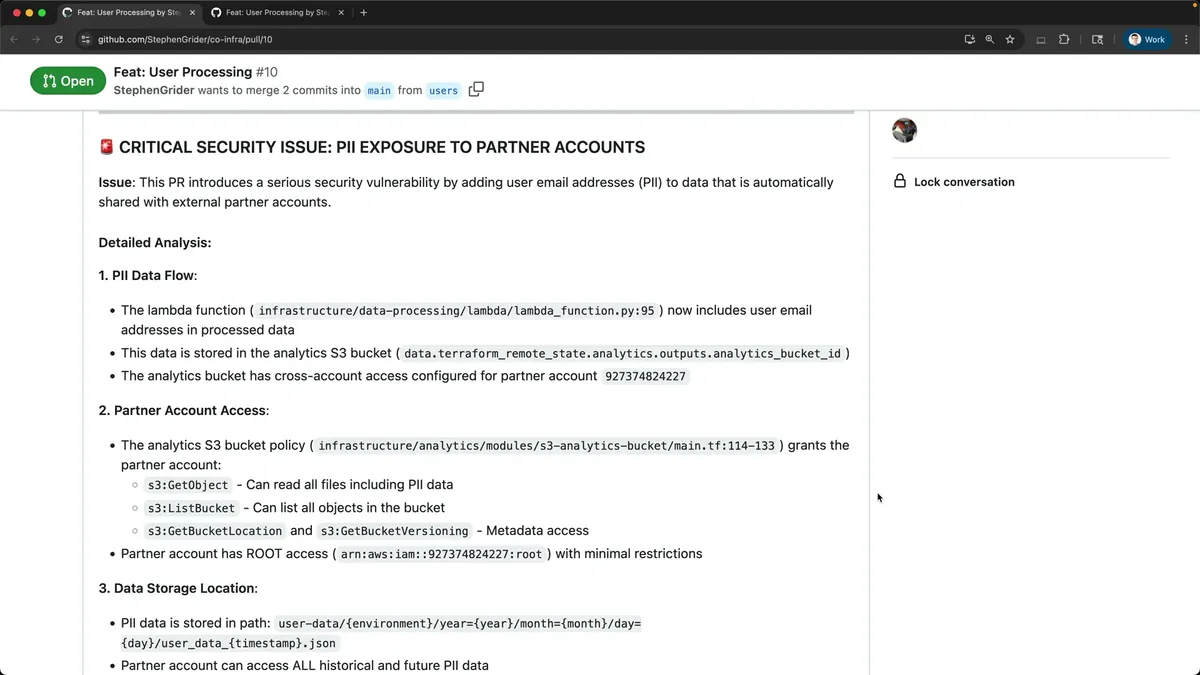The width and height of the screenshot is (1200, 675).
Task: Open the Extensions puzzle icon
Action: click(1063, 40)
